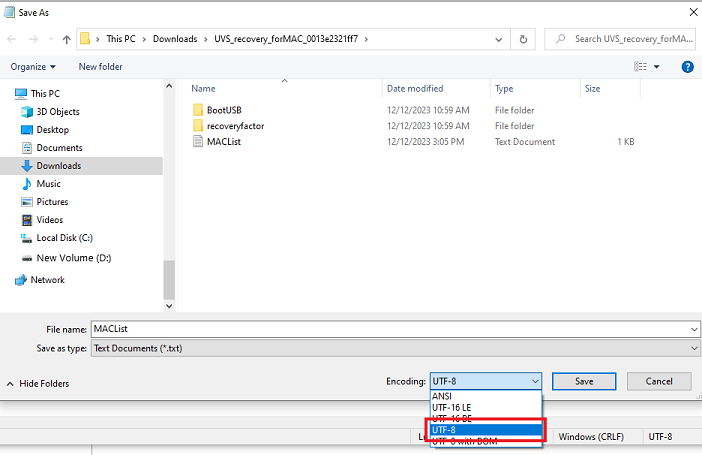The width and height of the screenshot is (702, 455).
Task: Click the File name input field
Action: 391,329
